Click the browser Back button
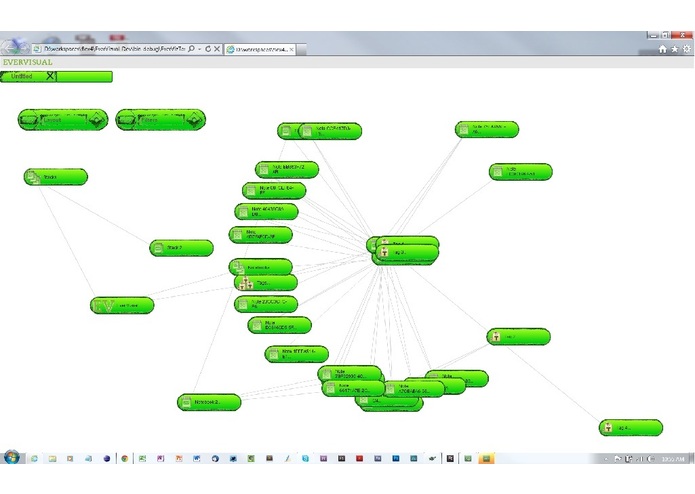695x494 pixels. tap(9, 47)
